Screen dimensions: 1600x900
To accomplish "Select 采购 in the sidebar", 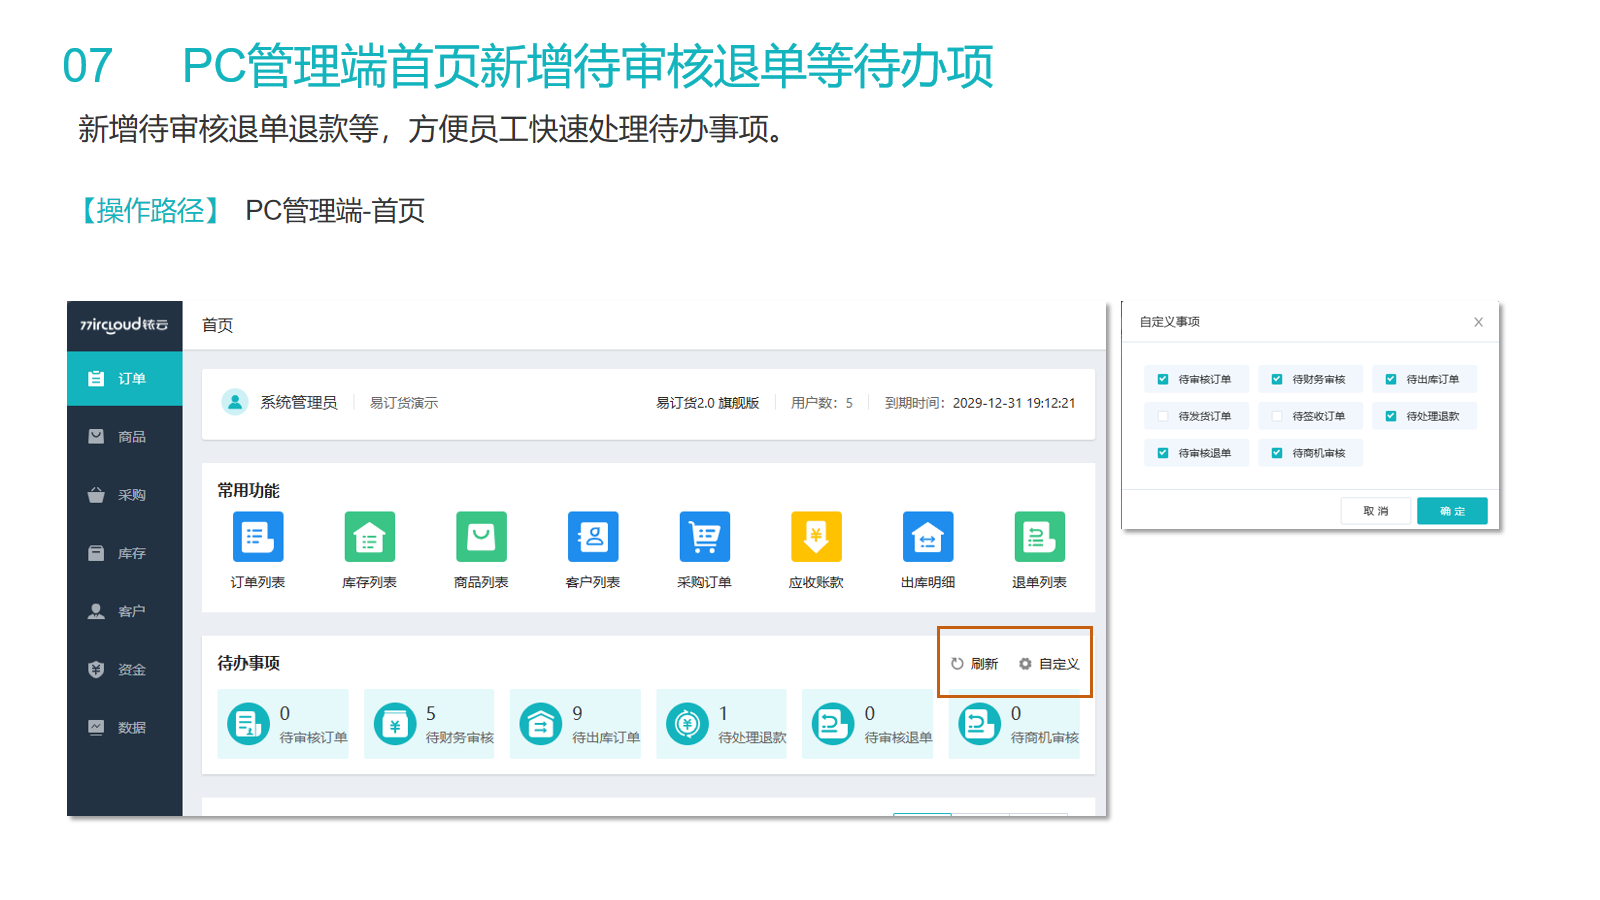I will click(x=125, y=495).
